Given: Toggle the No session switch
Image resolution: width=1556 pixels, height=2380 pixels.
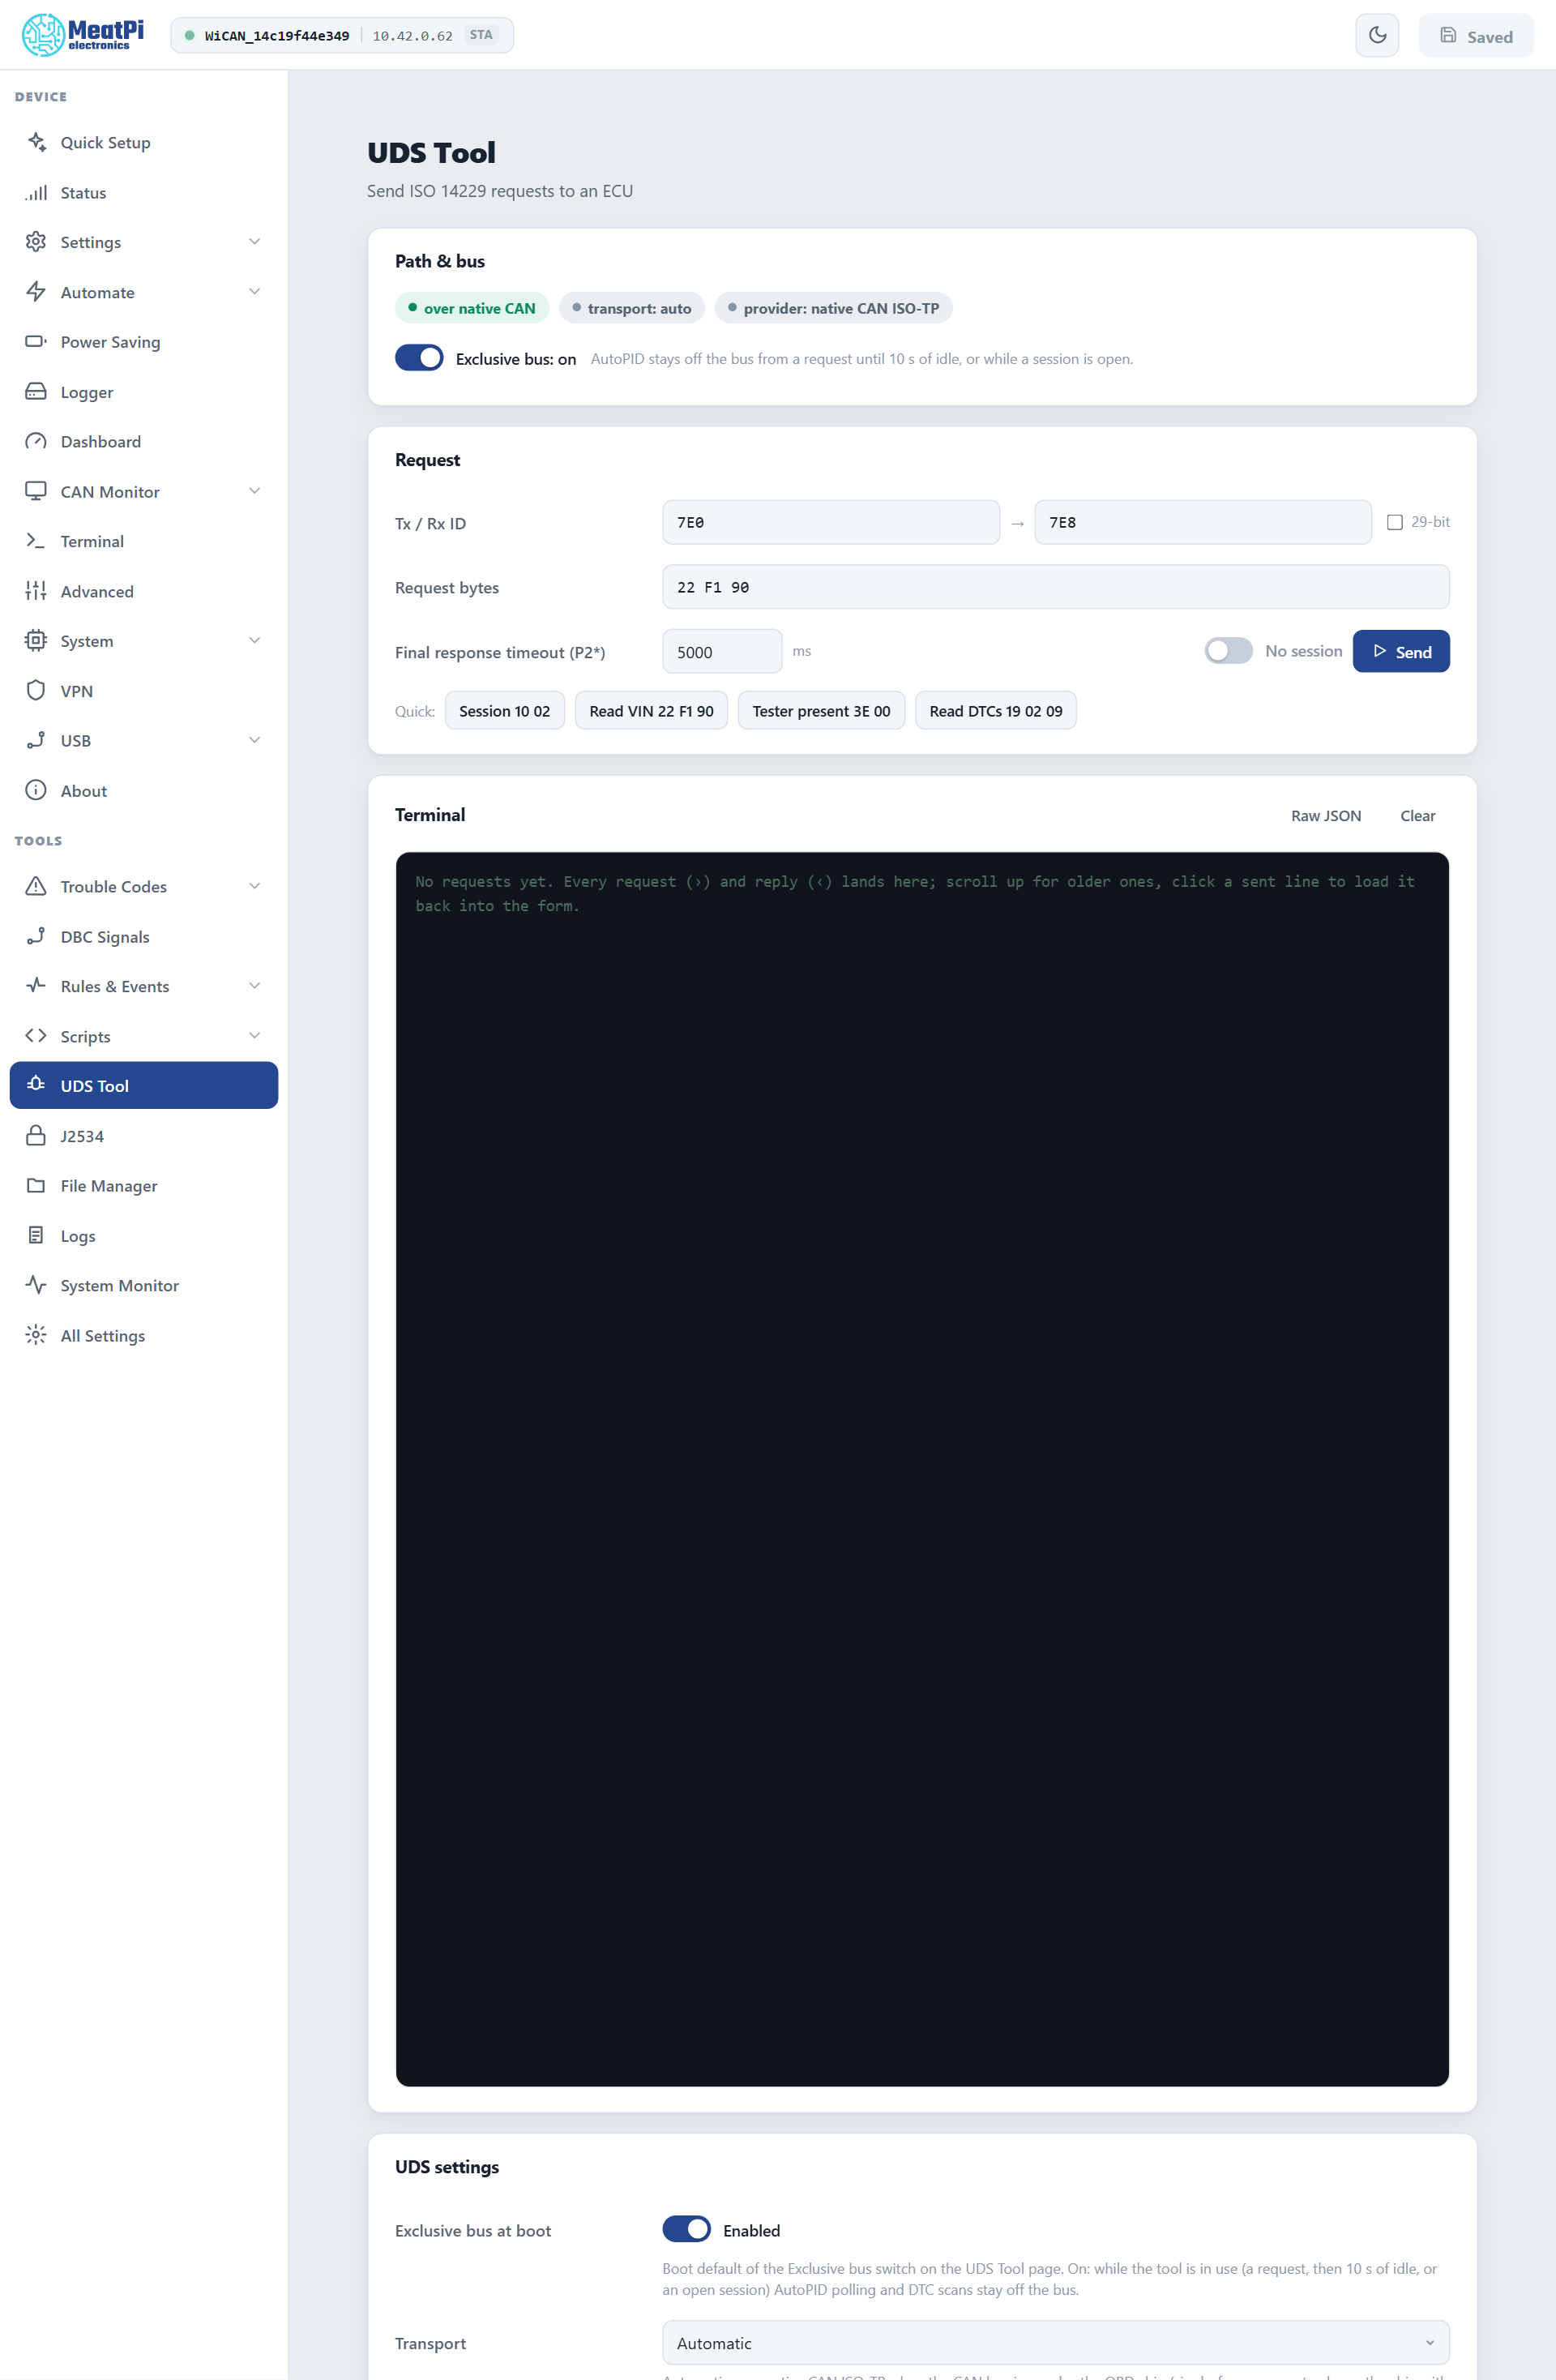Looking at the screenshot, I should pyautogui.click(x=1228, y=651).
